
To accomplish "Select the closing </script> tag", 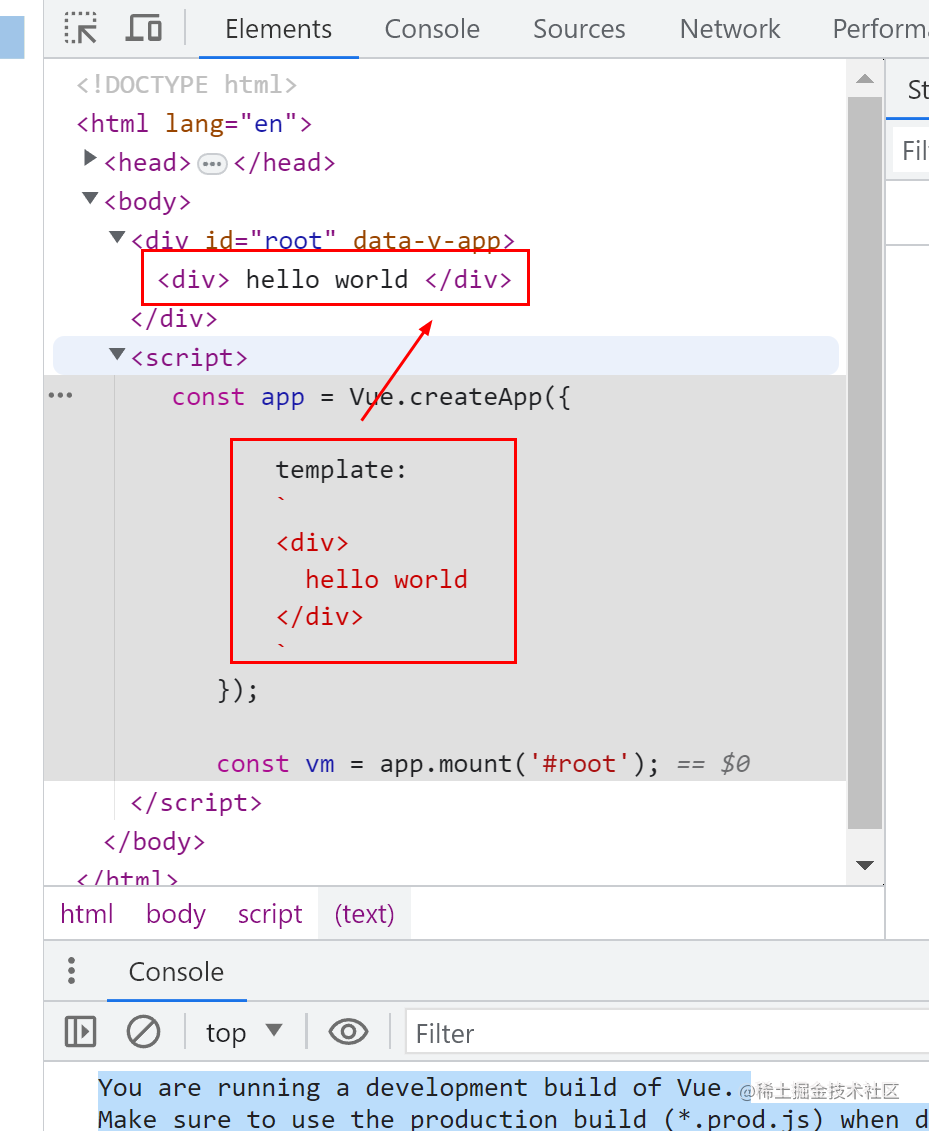I will point(196,802).
